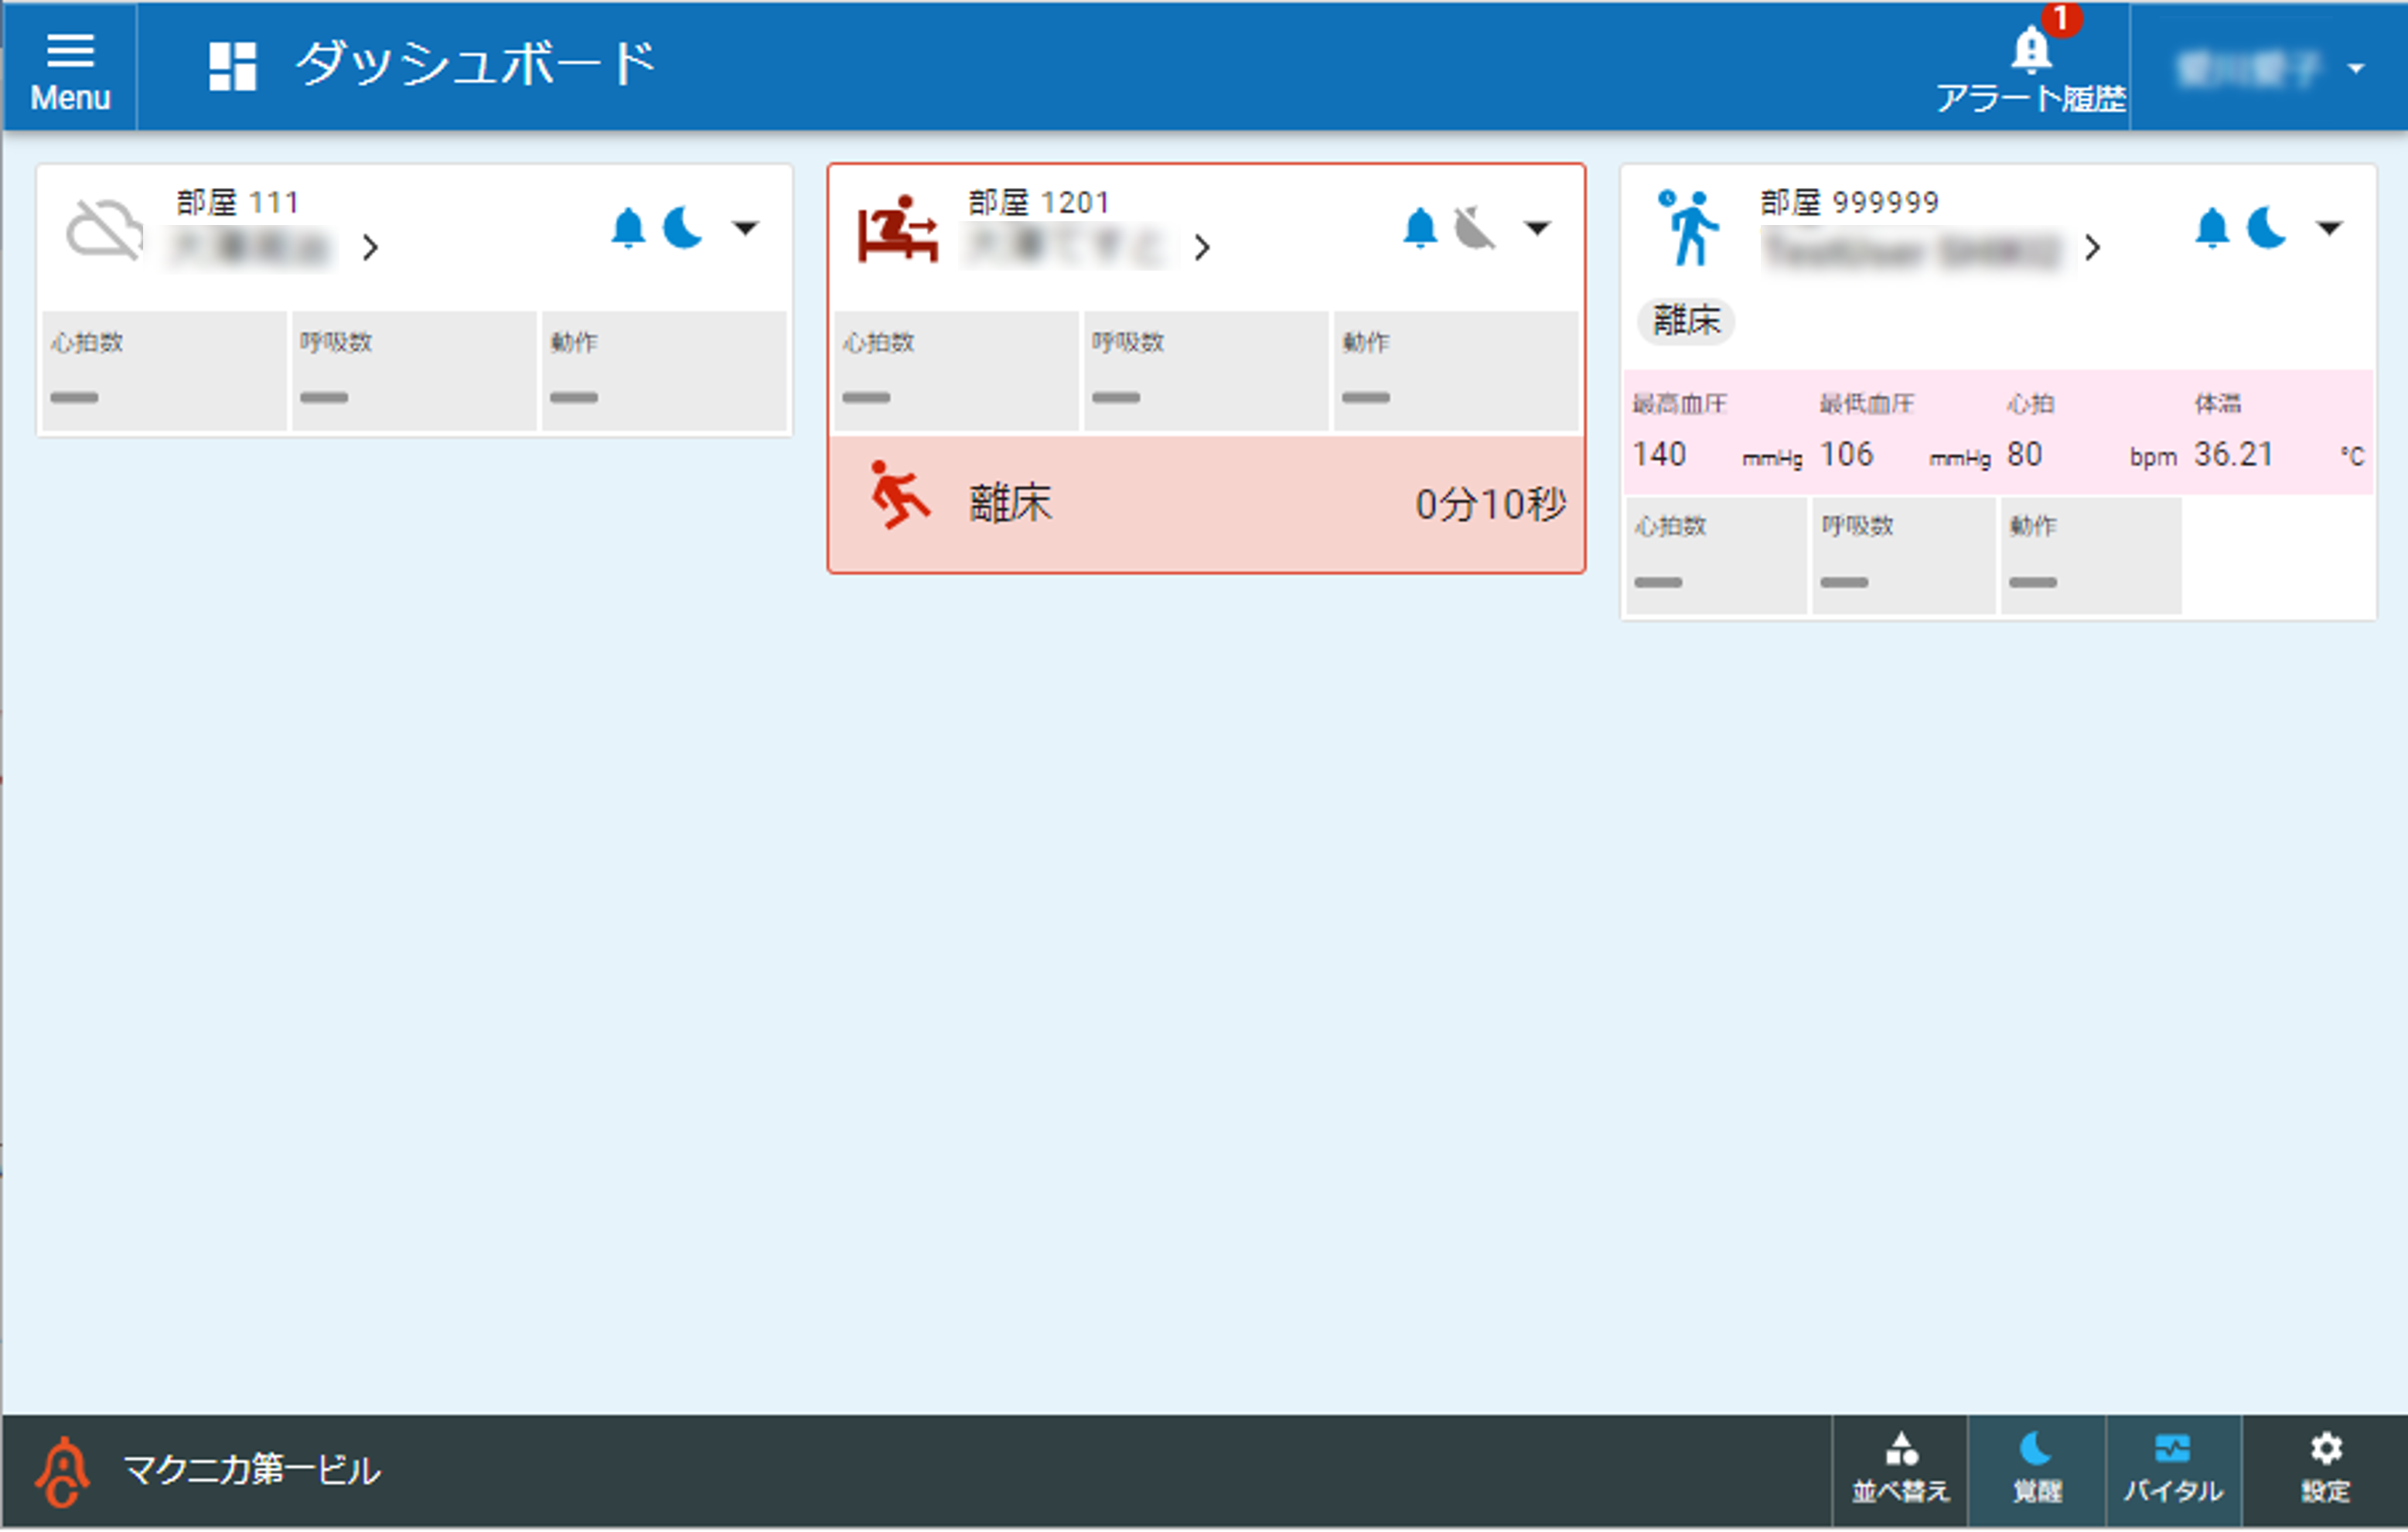
Task: Toggle the bell notification for room 999999
Action: point(2212,228)
